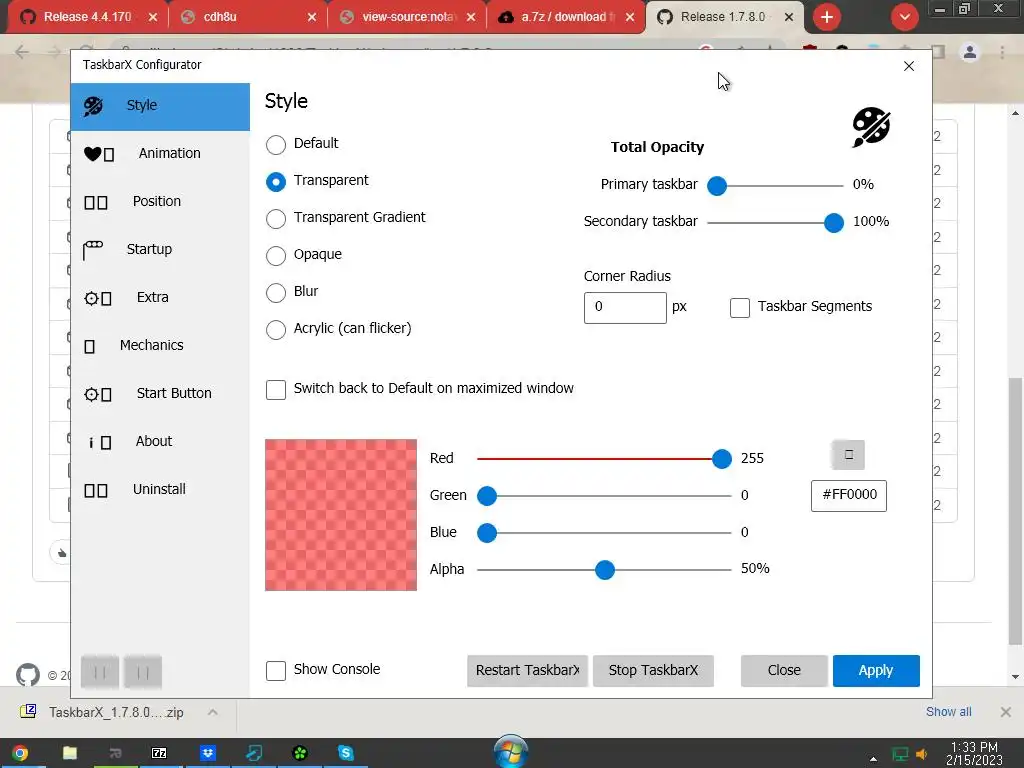Click the Secondary taskbar opacity slider handle

pyautogui.click(x=833, y=223)
